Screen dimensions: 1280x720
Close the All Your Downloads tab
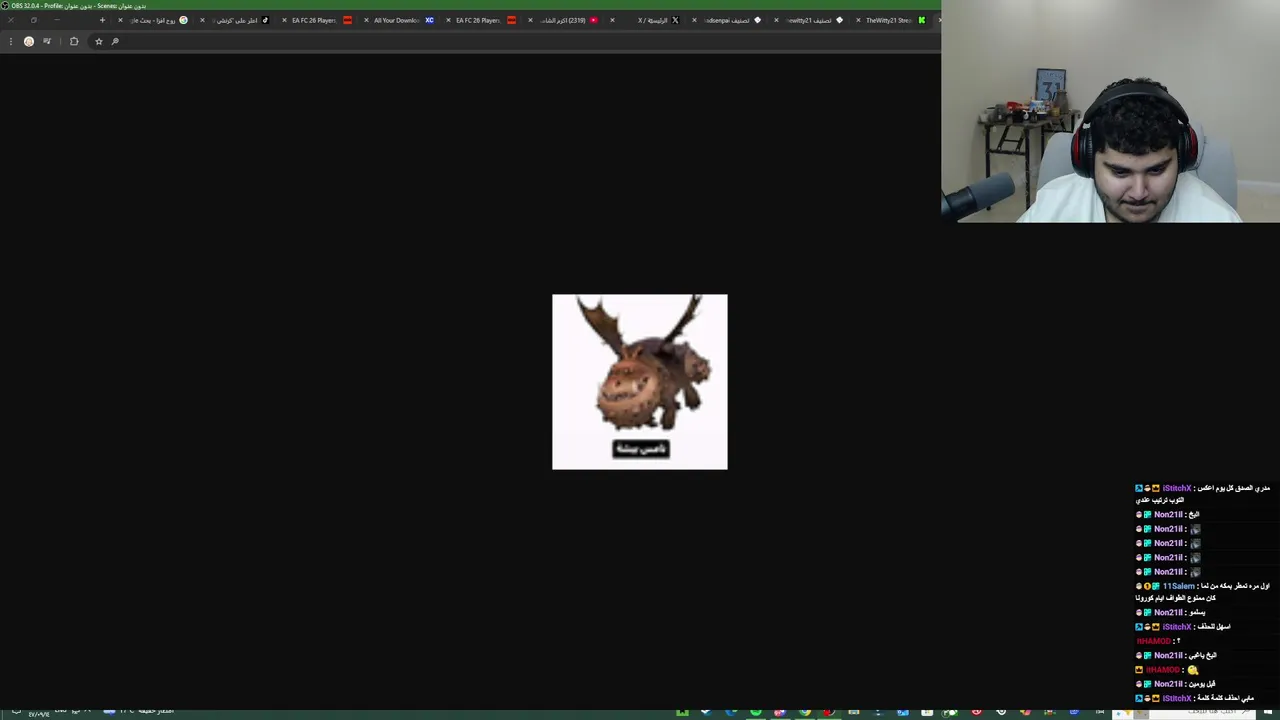[x=366, y=20]
